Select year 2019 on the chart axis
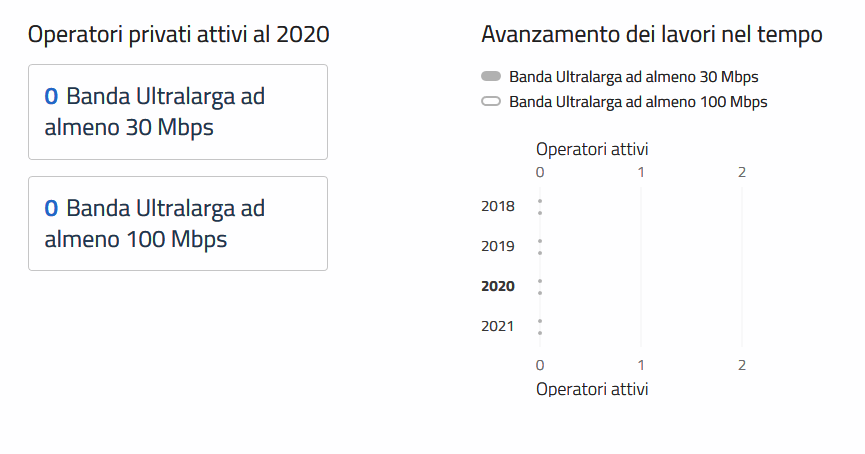This screenshot has height=454, width=865. coord(498,246)
